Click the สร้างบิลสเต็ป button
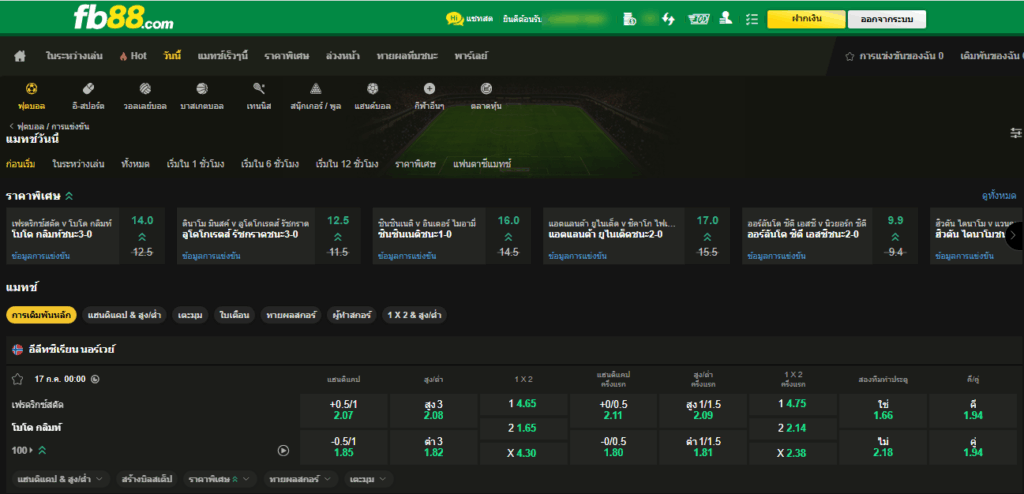1024x494 pixels. point(147,479)
